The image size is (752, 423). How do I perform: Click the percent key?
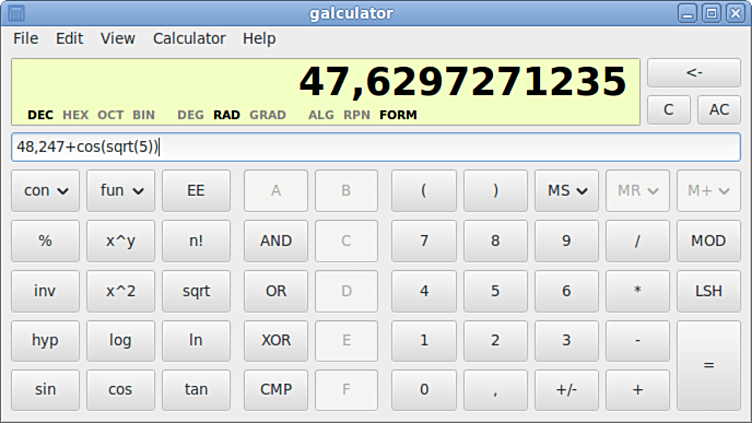(45, 241)
